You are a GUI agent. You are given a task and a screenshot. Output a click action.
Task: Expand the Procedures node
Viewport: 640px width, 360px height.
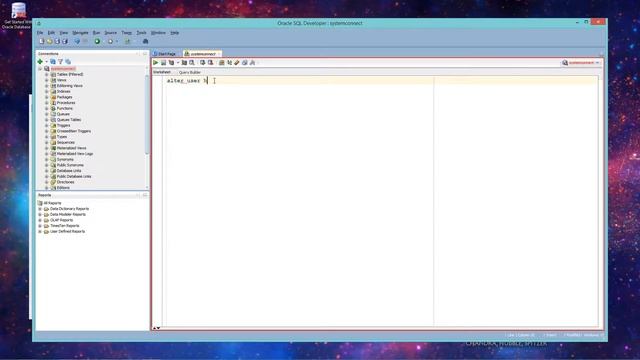coord(47,103)
